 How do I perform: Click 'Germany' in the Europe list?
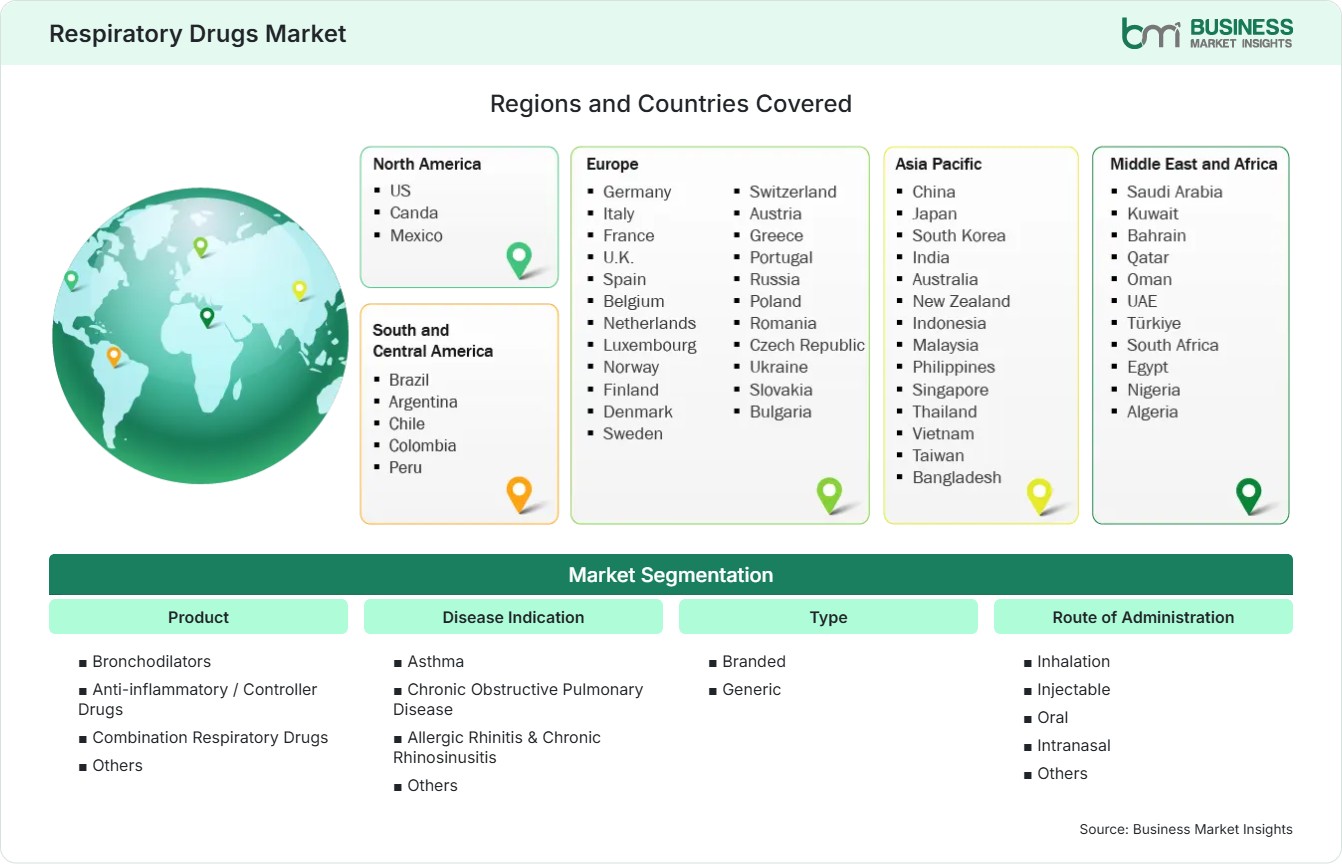click(637, 191)
